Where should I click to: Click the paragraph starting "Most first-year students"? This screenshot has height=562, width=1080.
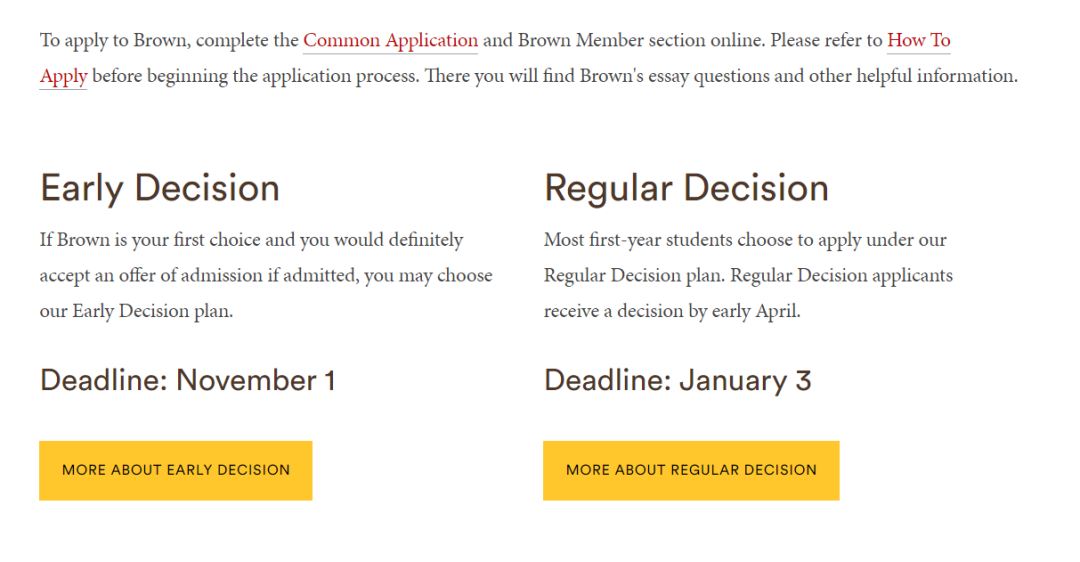click(x=749, y=275)
